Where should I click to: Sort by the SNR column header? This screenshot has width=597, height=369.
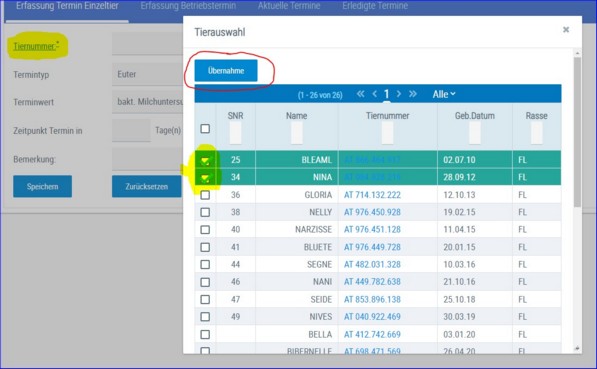click(x=235, y=116)
